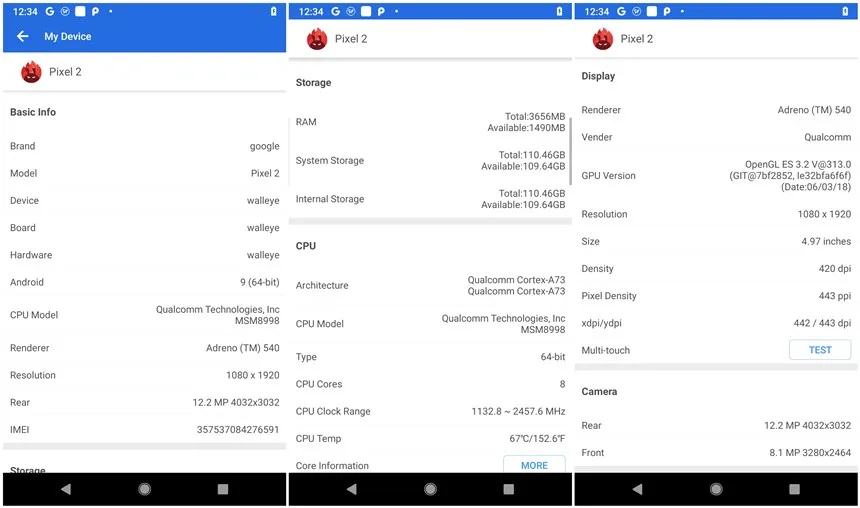Tap the CPU Temp 67°C/152.6°F value
Viewport: 860px width, 508px height.
point(537,438)
